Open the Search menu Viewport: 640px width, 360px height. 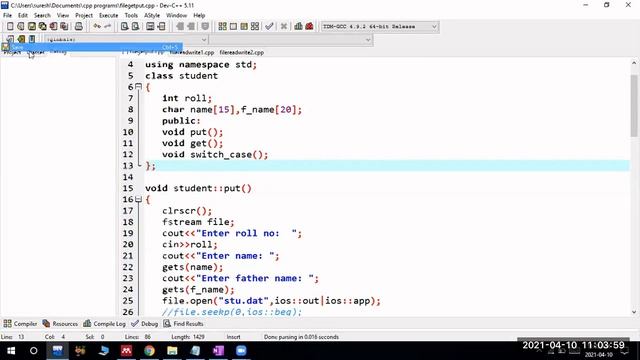tap(42, 16)
